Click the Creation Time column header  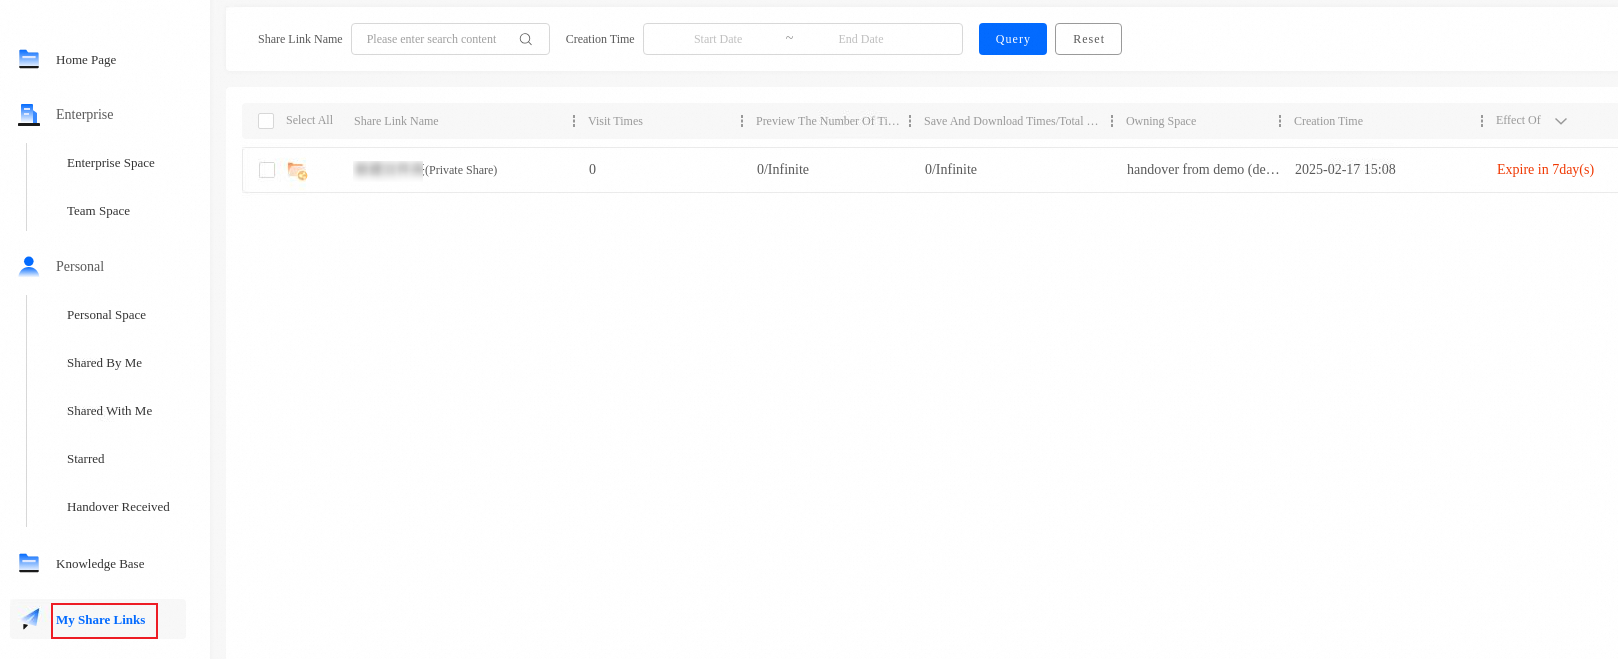[1328, 121]
